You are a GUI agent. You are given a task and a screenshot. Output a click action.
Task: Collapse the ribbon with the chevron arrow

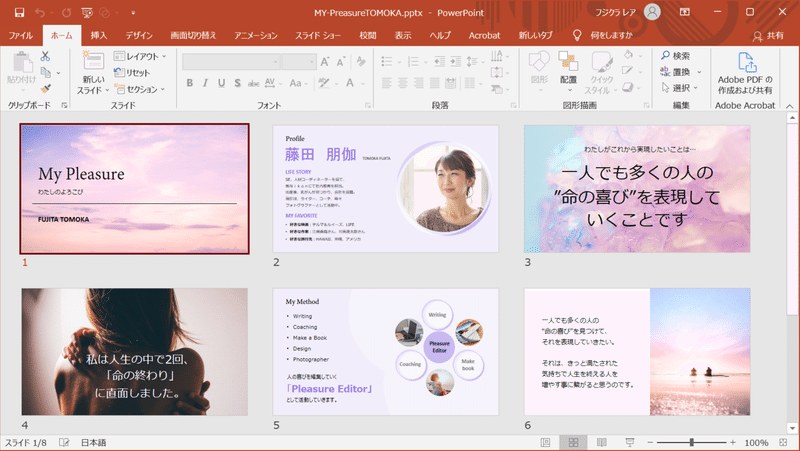pos(789,106)
